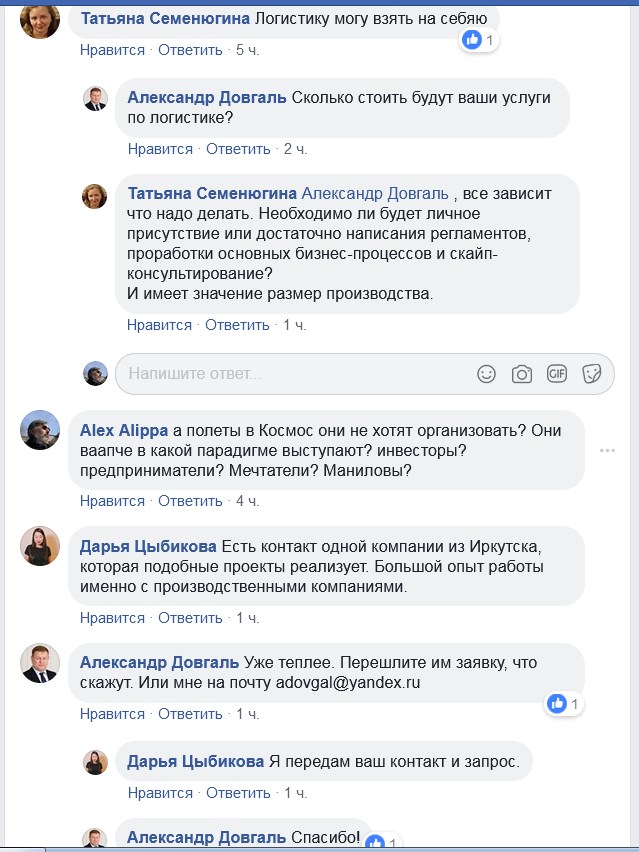
Task: Click Дарья Цыбикова's large profile avatar
Action: click(x=41, y=546)
